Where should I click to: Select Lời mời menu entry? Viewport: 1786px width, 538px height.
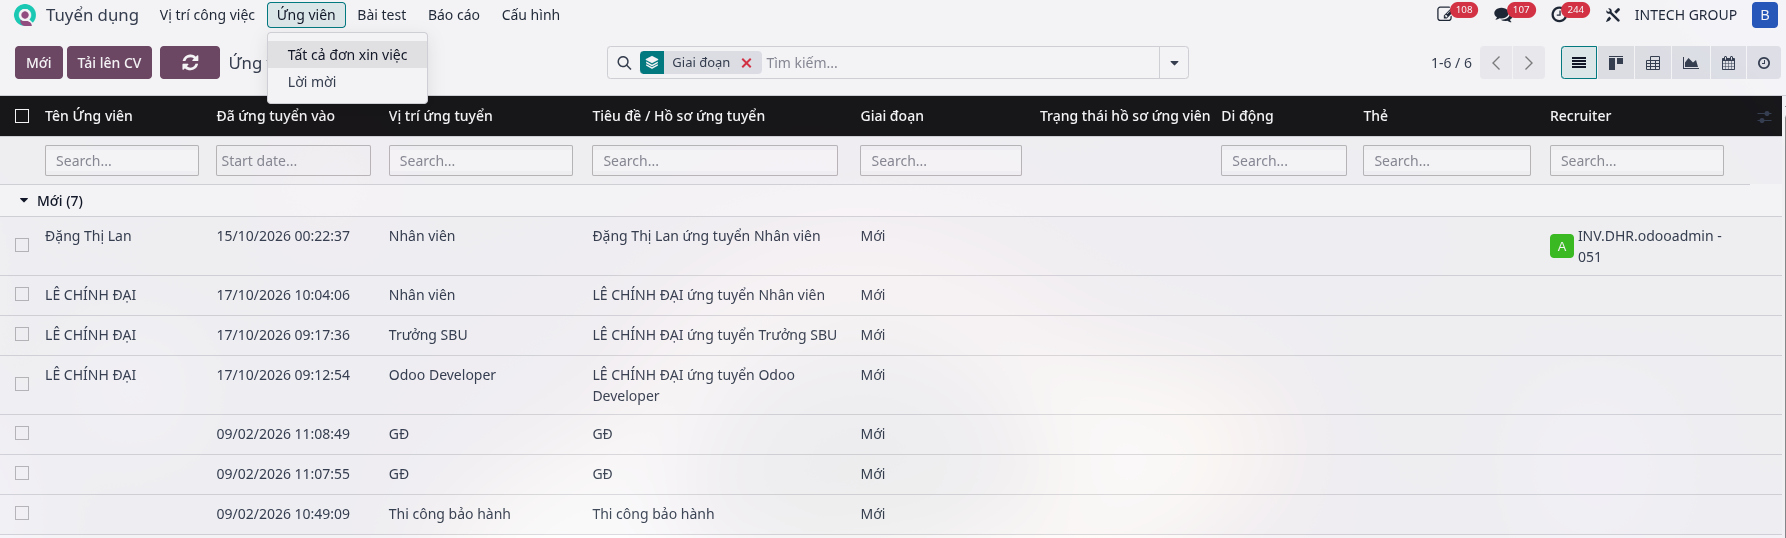[x=347, y=82]
